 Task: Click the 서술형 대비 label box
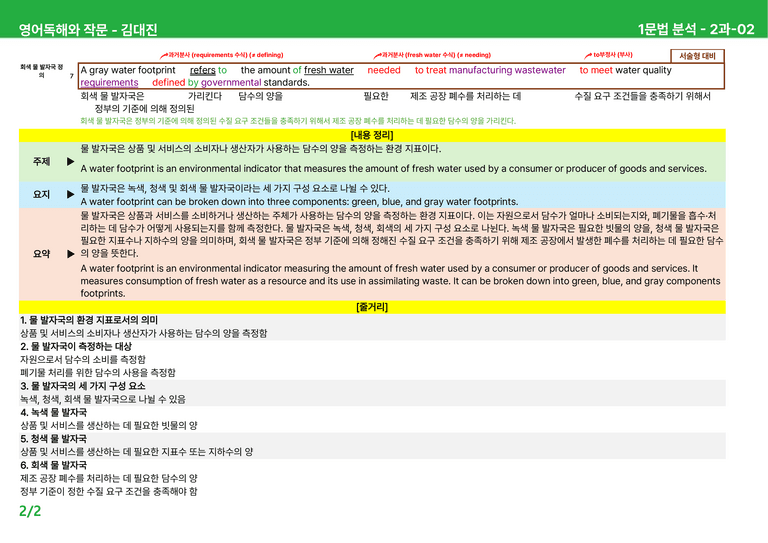[x=697, y=56]
